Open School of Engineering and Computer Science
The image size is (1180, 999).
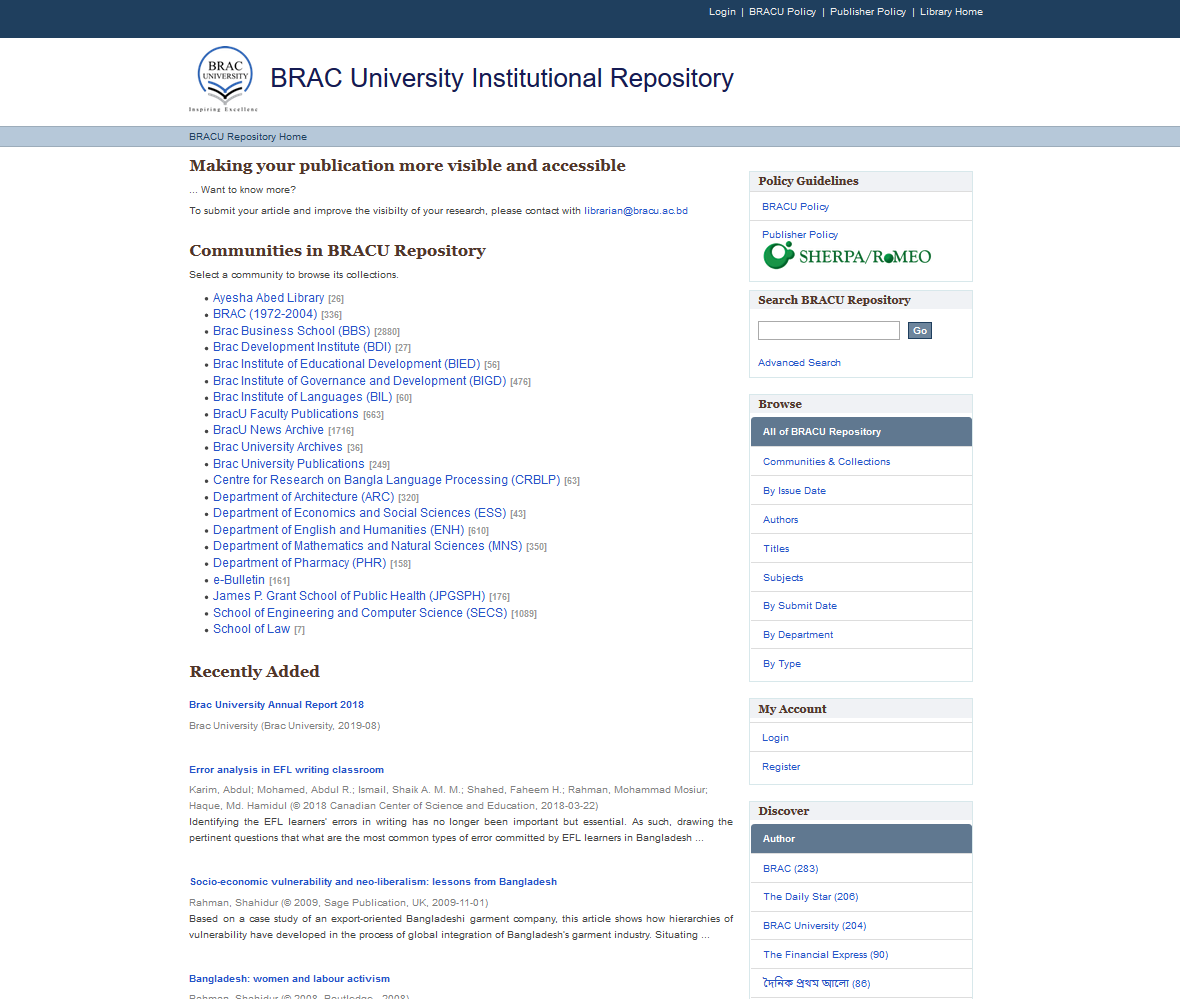(x=360, y=613)
